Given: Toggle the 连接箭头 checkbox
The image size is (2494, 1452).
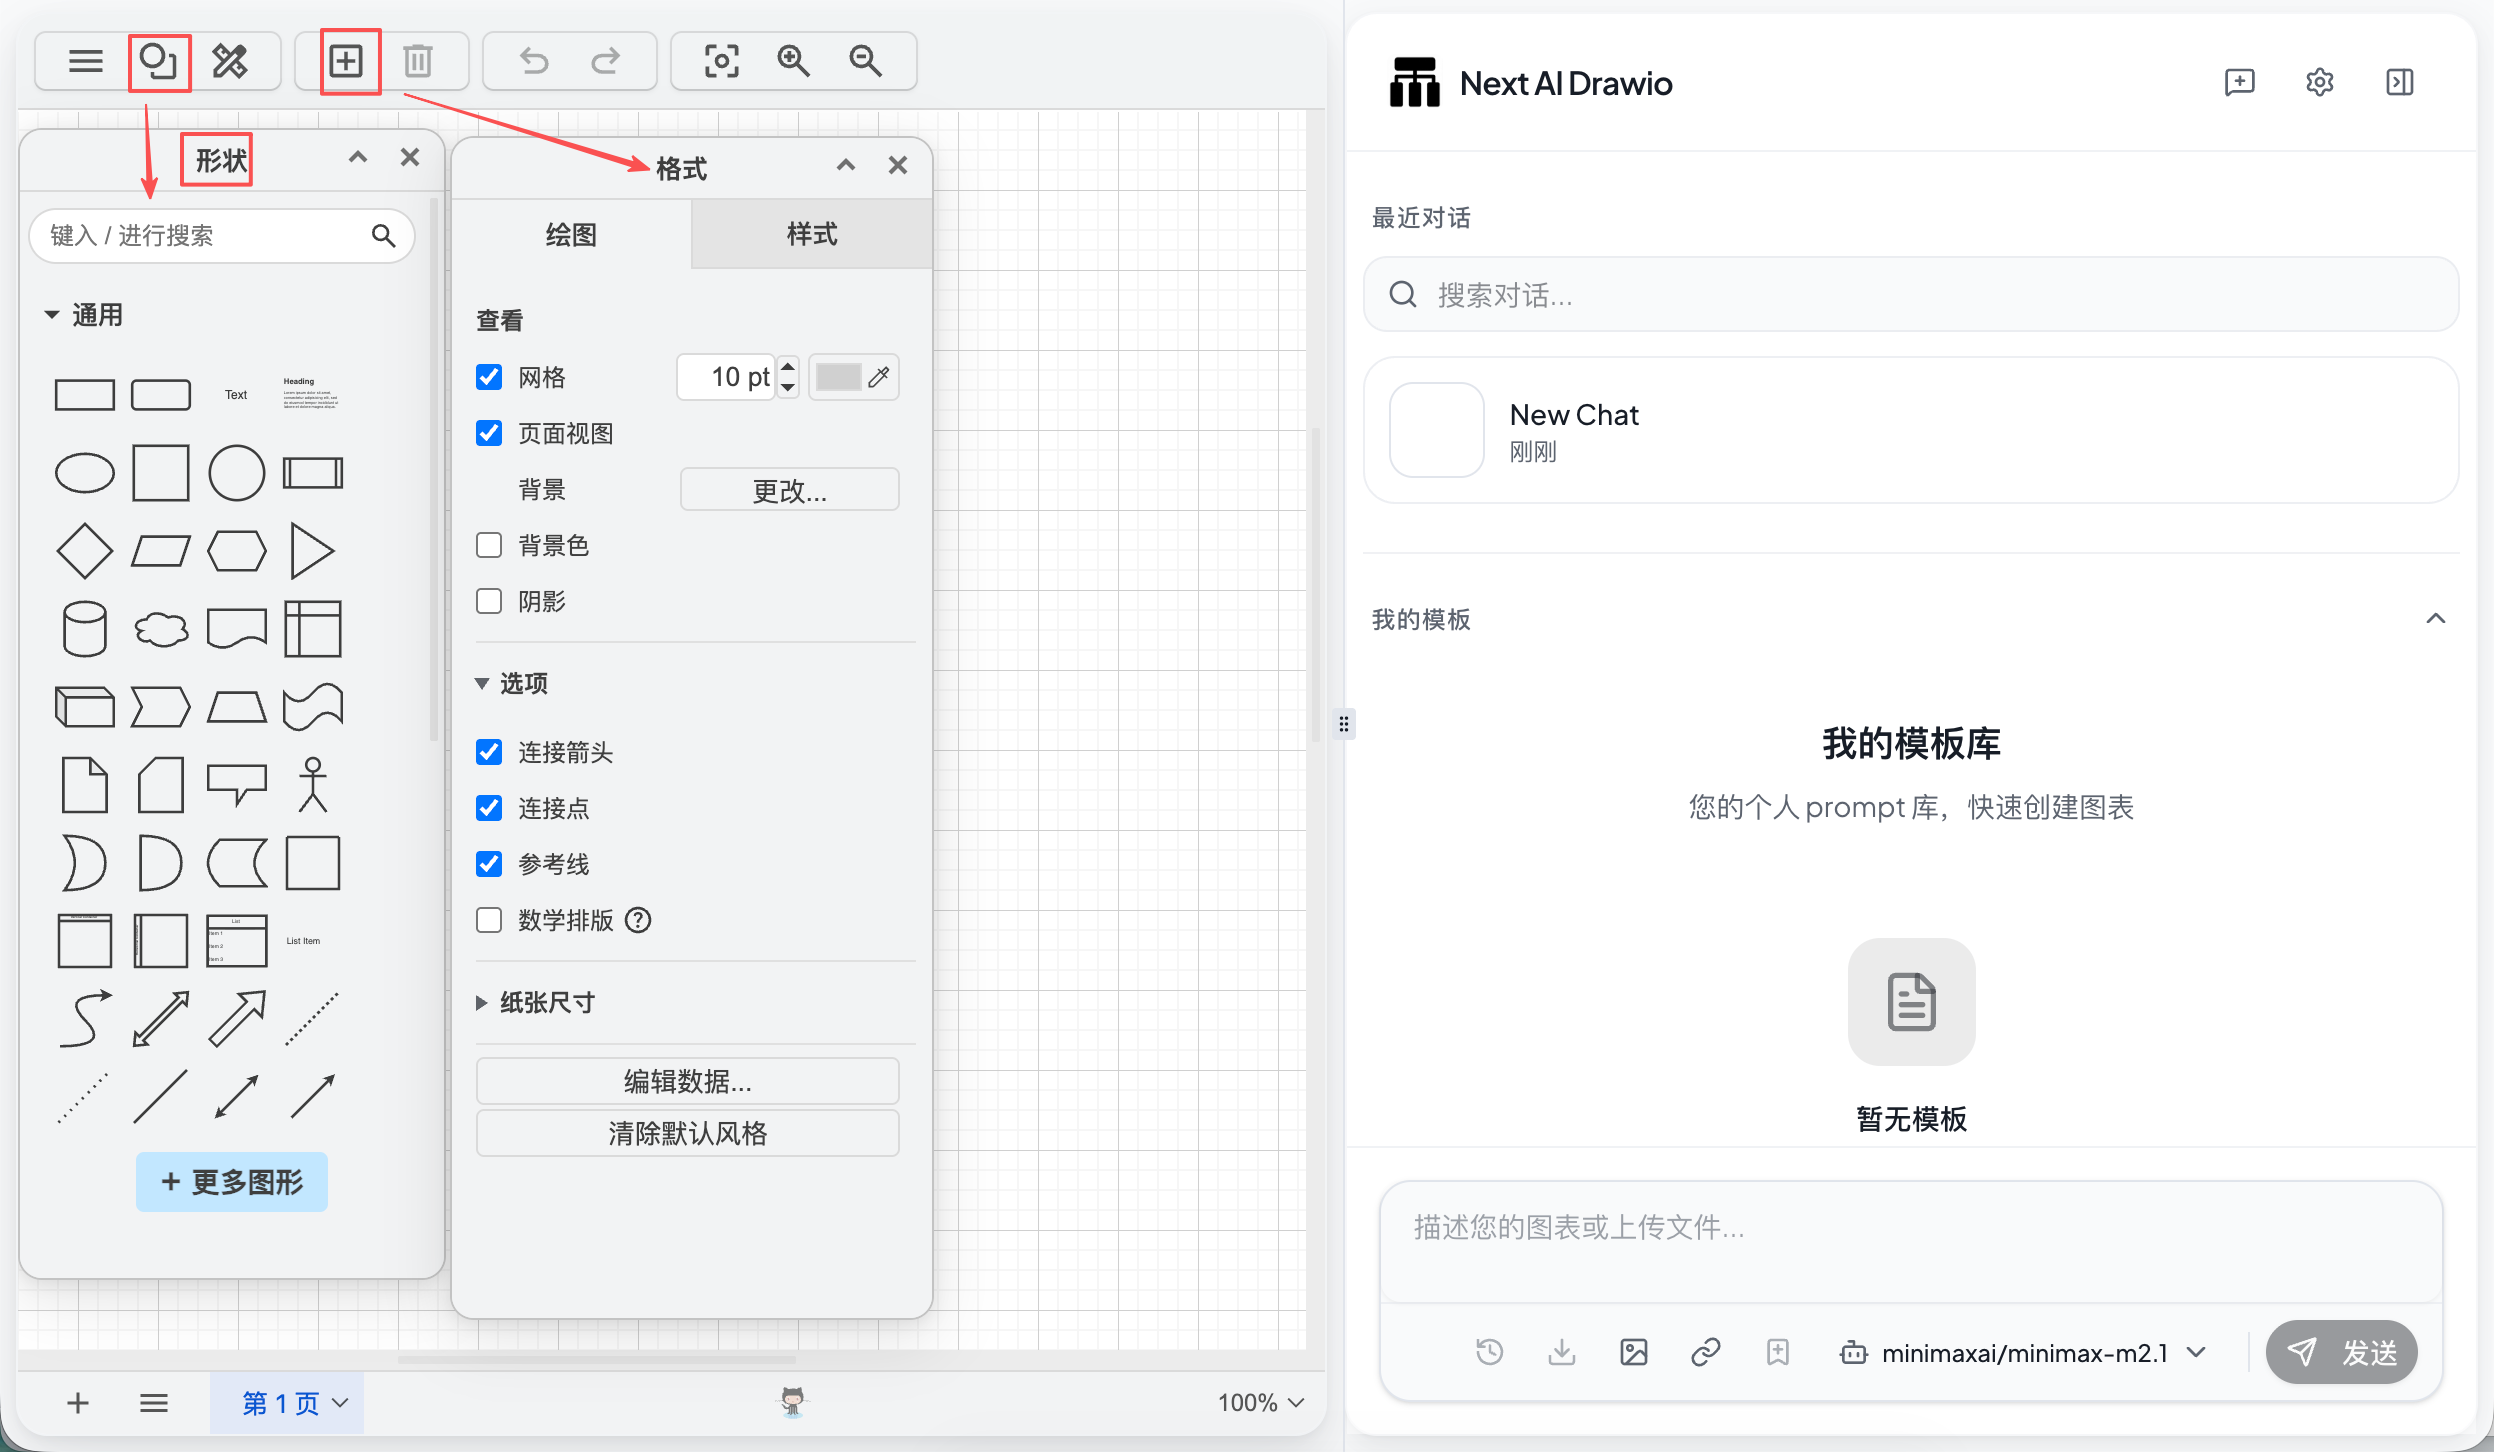Looking at the screenshot, I should 489,752.
